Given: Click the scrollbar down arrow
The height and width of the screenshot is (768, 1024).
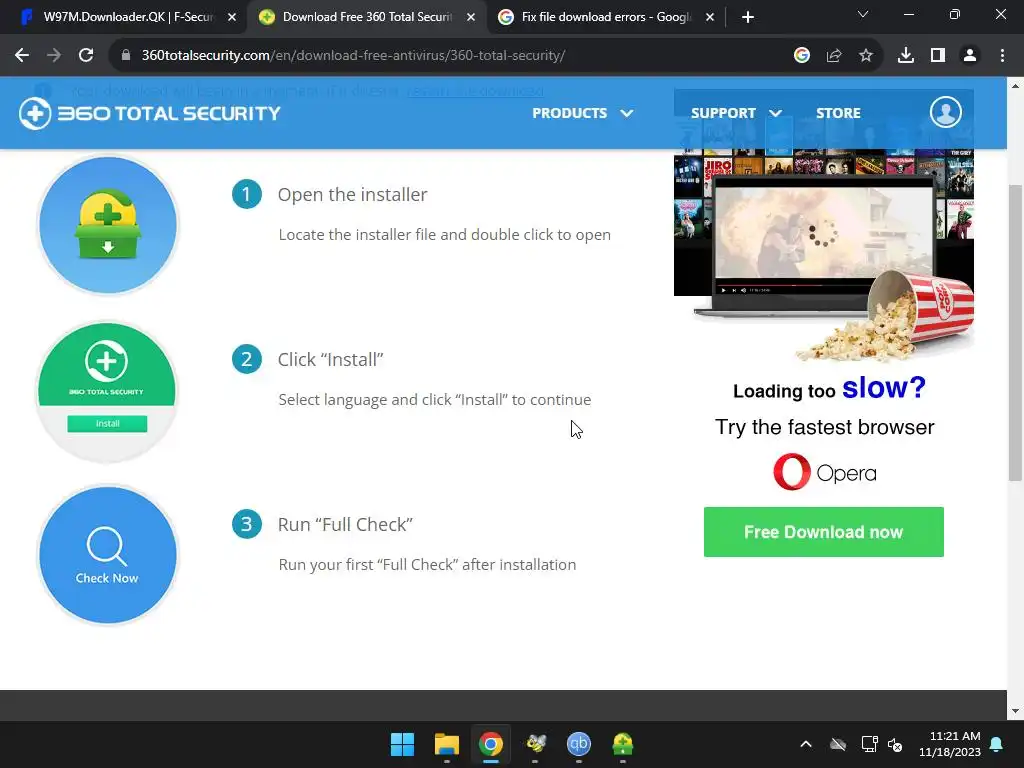Looking at the screenshot, I should pyautogui.click(x=1015, y=711).
